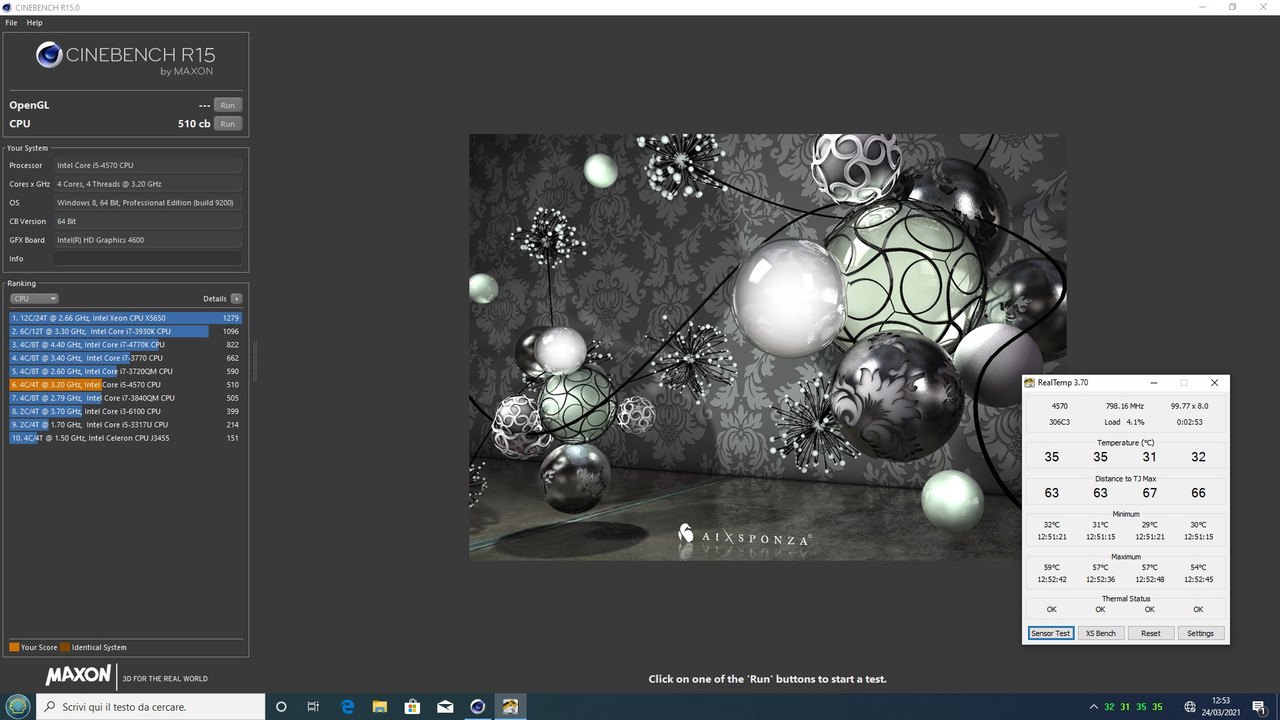Click the CPU score 510 cb

coord(194,124)
